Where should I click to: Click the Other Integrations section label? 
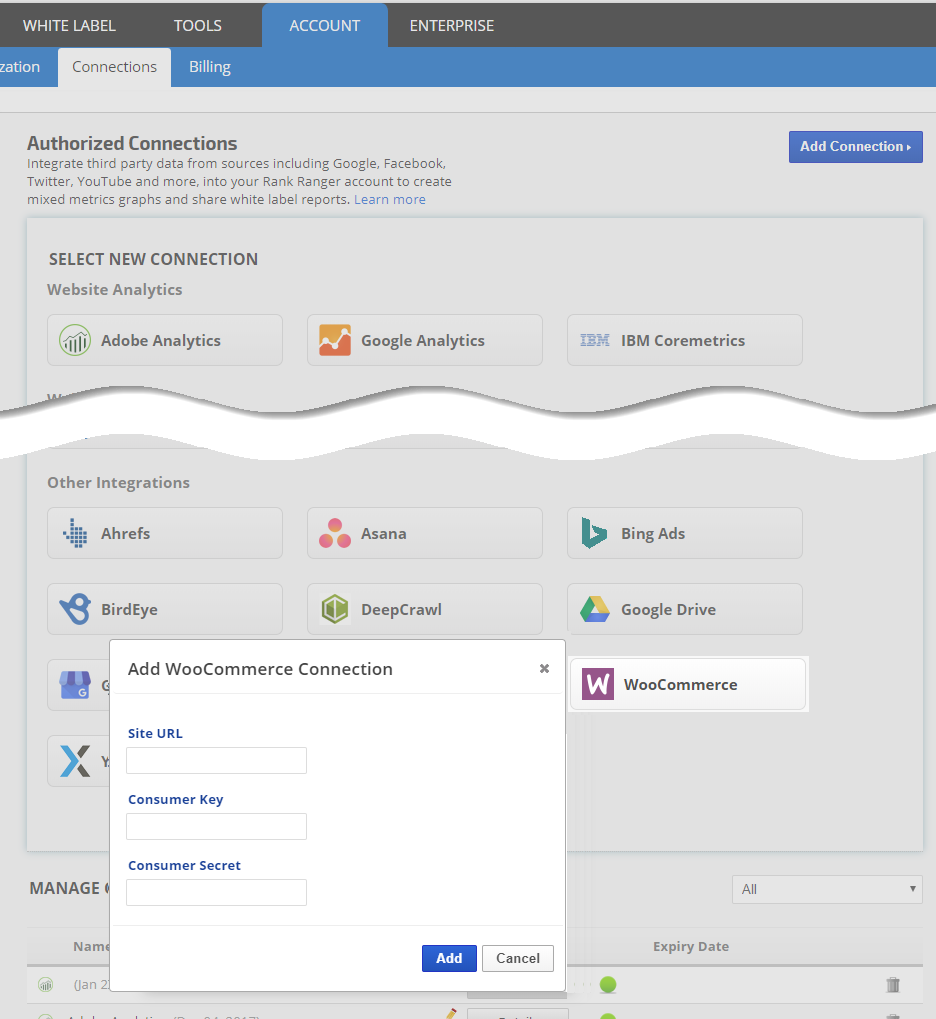[118, 482]
